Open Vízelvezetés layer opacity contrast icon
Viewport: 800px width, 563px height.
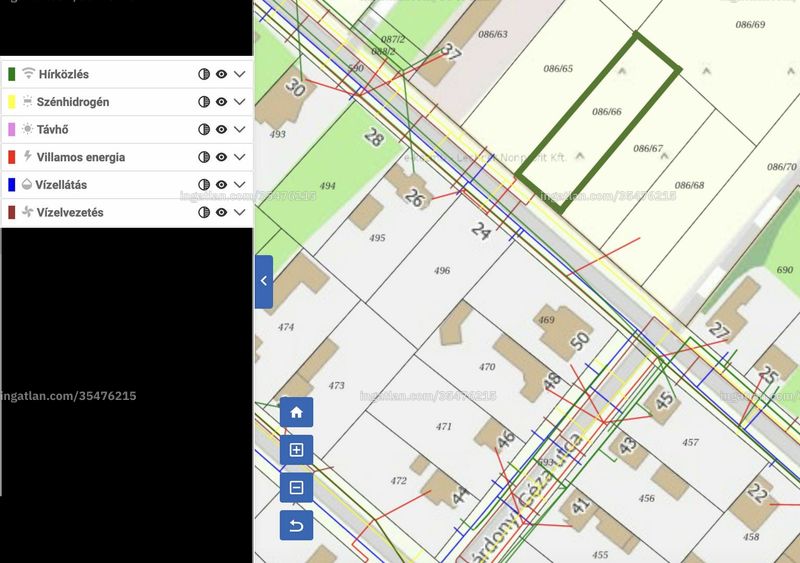tap(204, 212)
